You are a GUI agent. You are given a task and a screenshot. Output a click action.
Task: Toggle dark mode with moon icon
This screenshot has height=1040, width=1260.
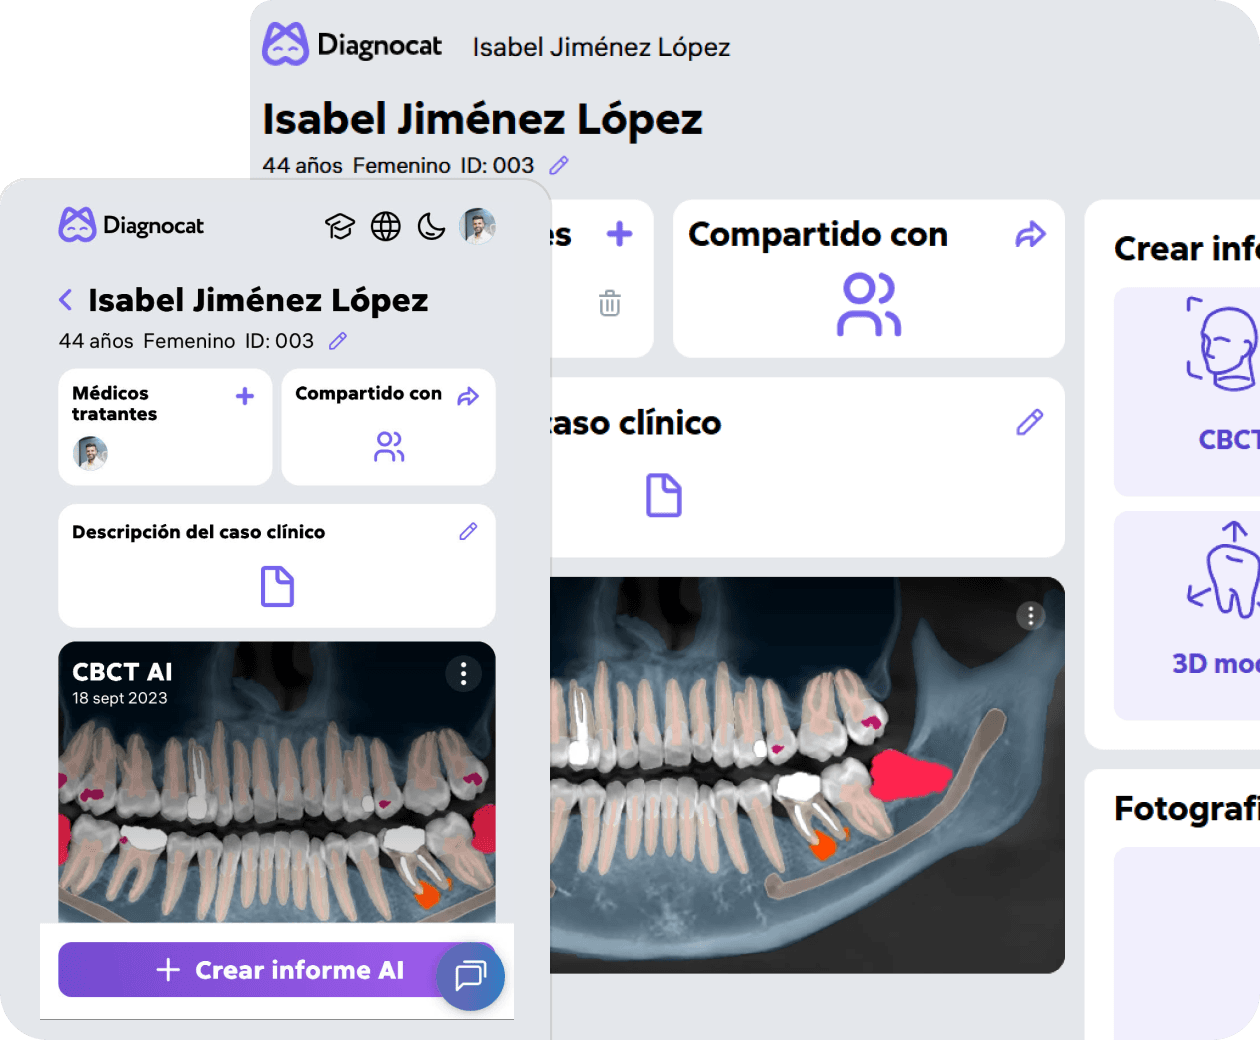pos(431,227)
